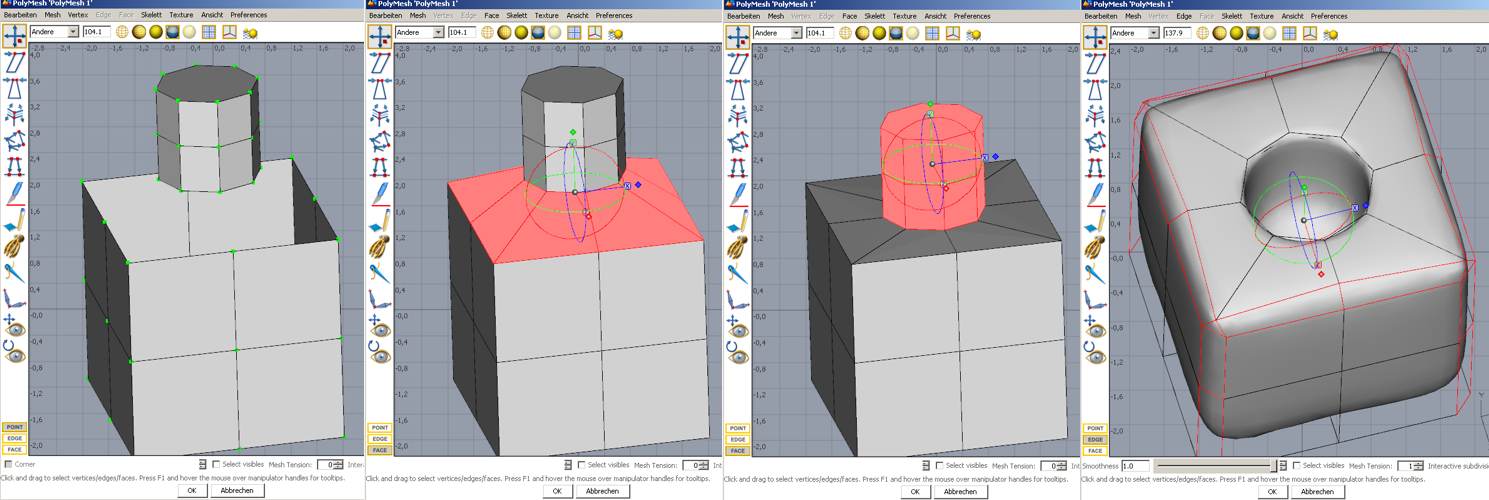
Task: Toggle the grid icon in the point-mode window
Action: [209, 32]
